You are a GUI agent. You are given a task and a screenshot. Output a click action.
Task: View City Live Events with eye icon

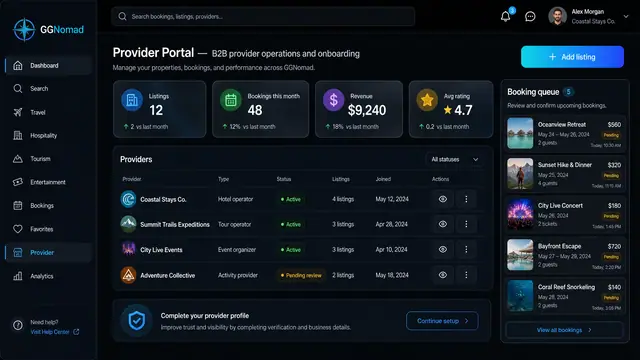443,249
